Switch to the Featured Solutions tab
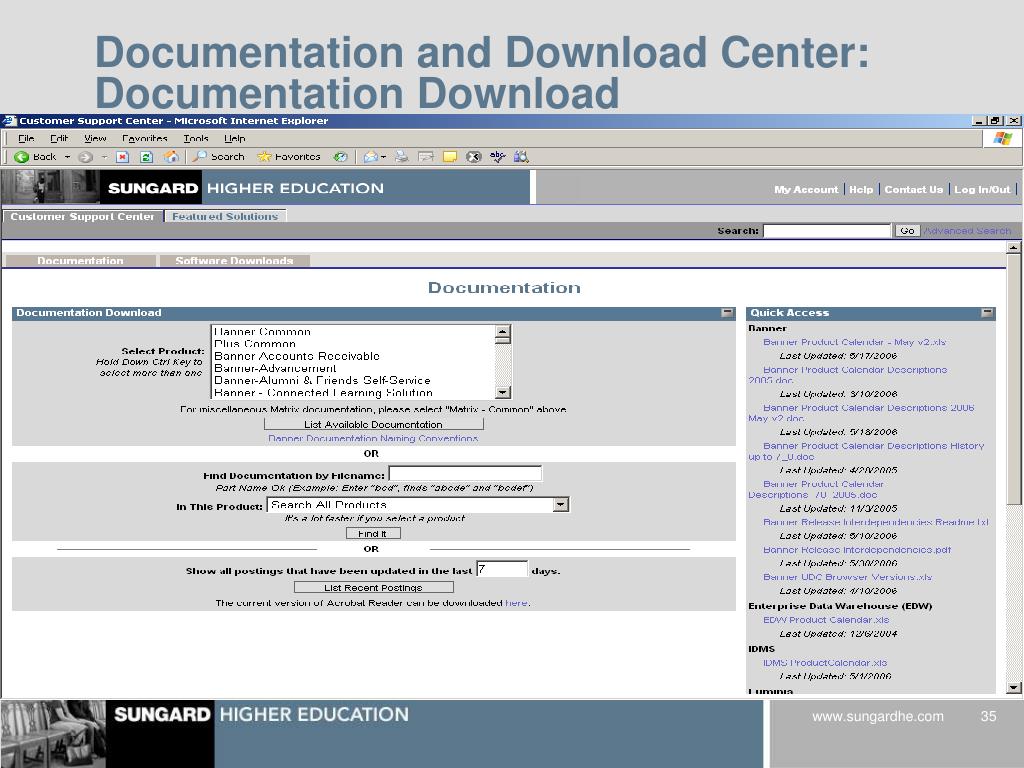The height and width of the screenshot is (768, 1024). 225,216
